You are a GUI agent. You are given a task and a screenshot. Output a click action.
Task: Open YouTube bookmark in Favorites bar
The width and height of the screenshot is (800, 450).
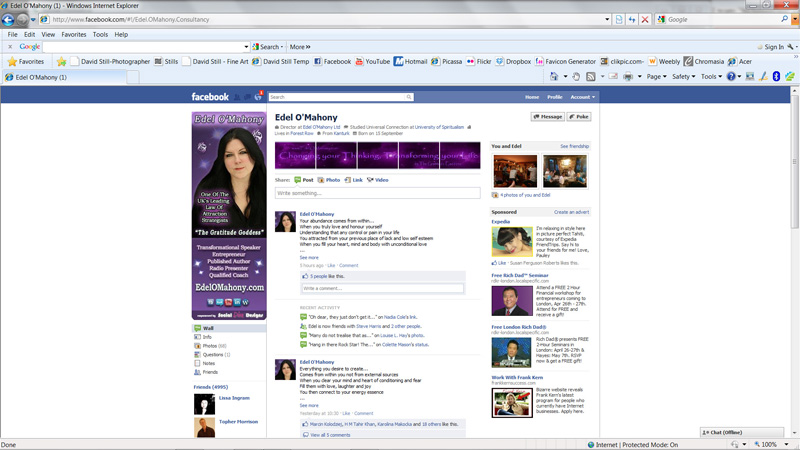(x=372, y=62)
